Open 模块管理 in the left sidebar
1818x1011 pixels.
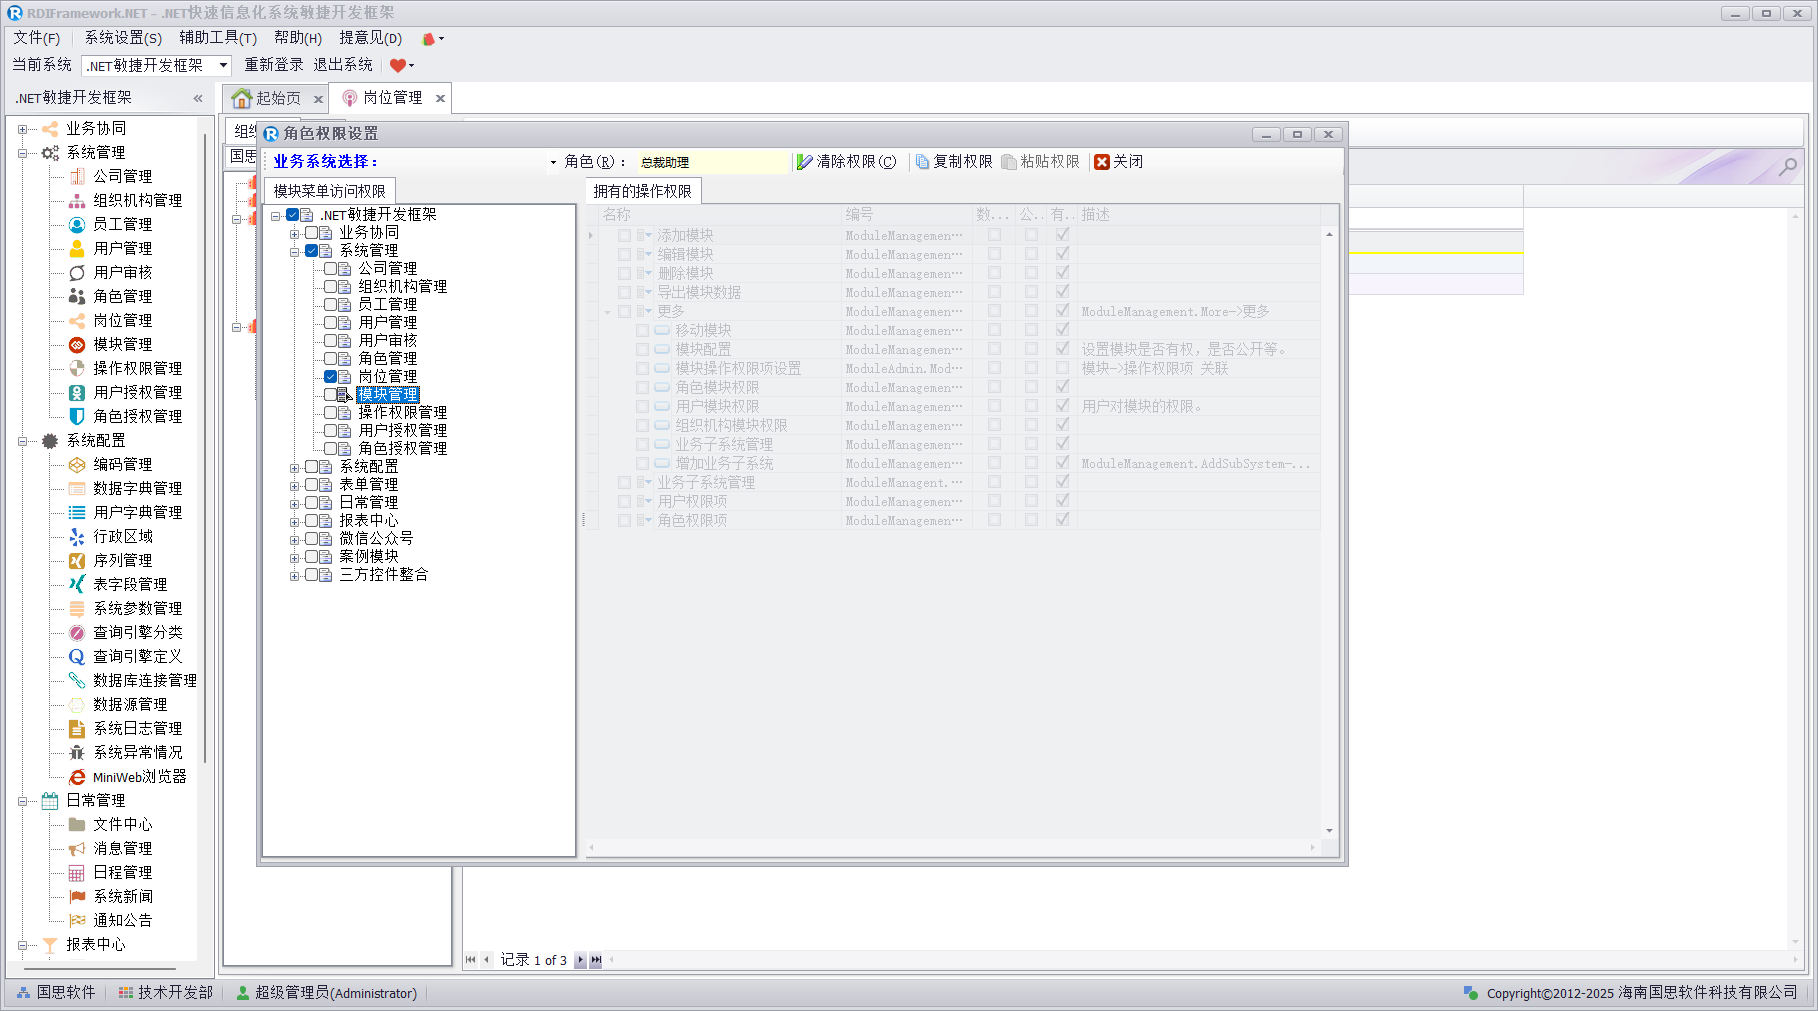point(122,344)
